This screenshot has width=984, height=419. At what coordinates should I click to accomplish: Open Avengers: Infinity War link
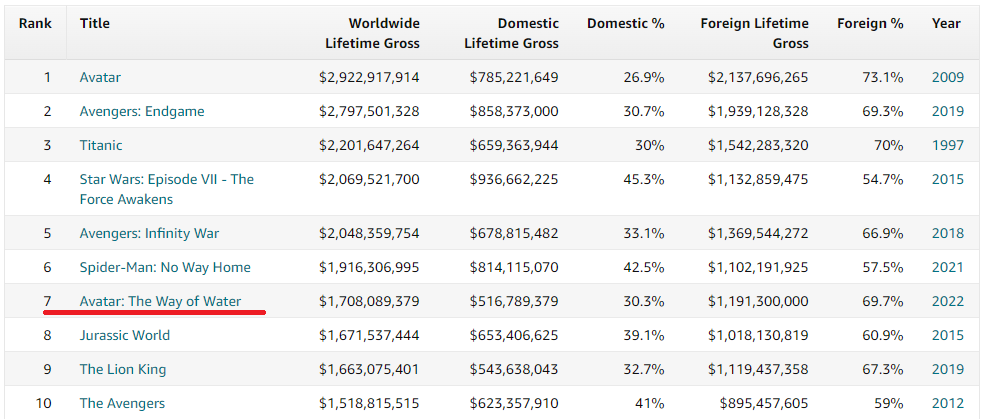coord(149,233)
